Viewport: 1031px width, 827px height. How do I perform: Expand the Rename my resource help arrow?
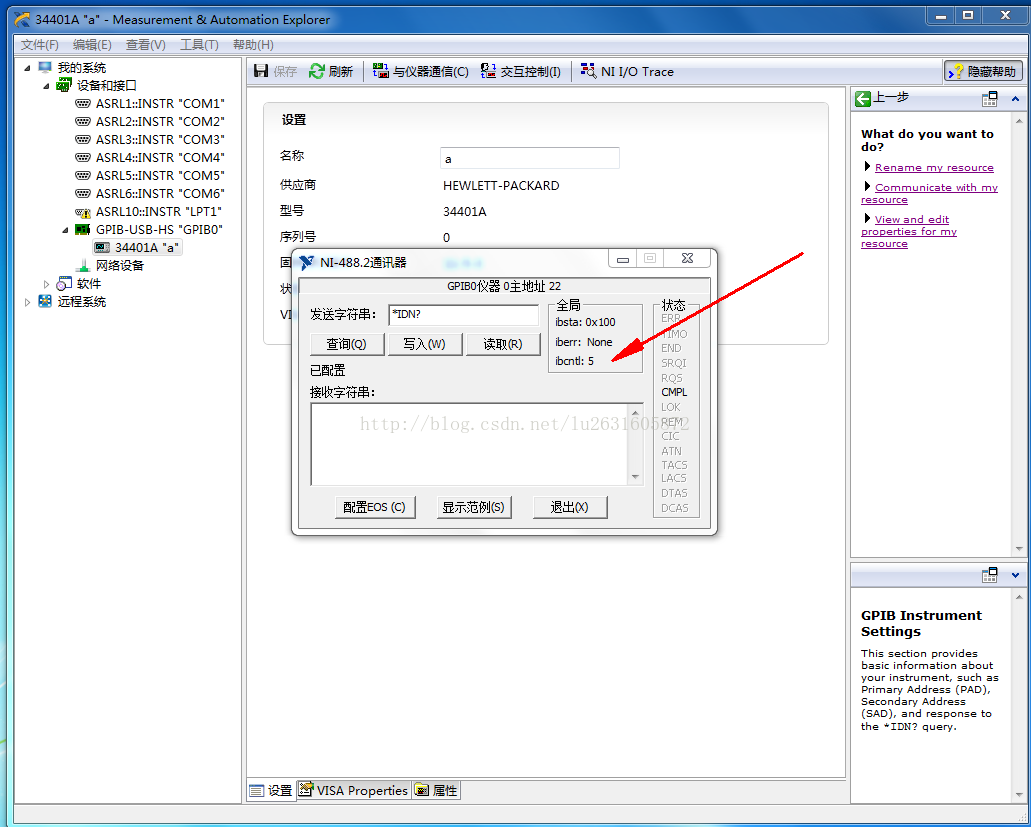pos(867,166)
